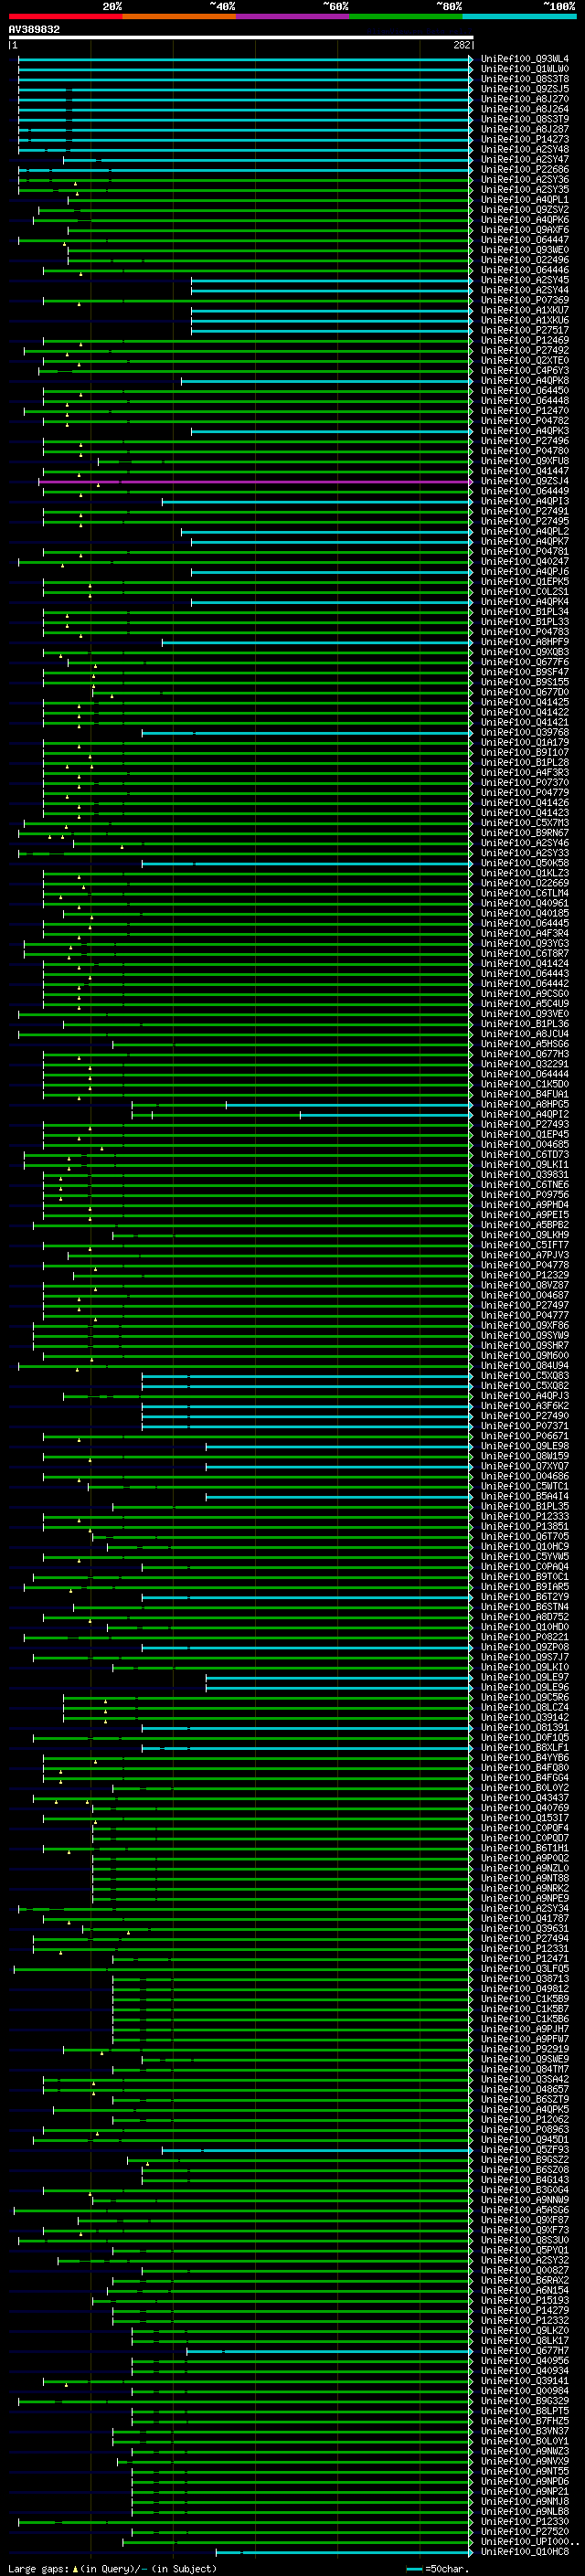This screenshot has width=585, height=2576.
Task: Select hit label UniRef100_A2SY48
Action: (x=525, y=150)
